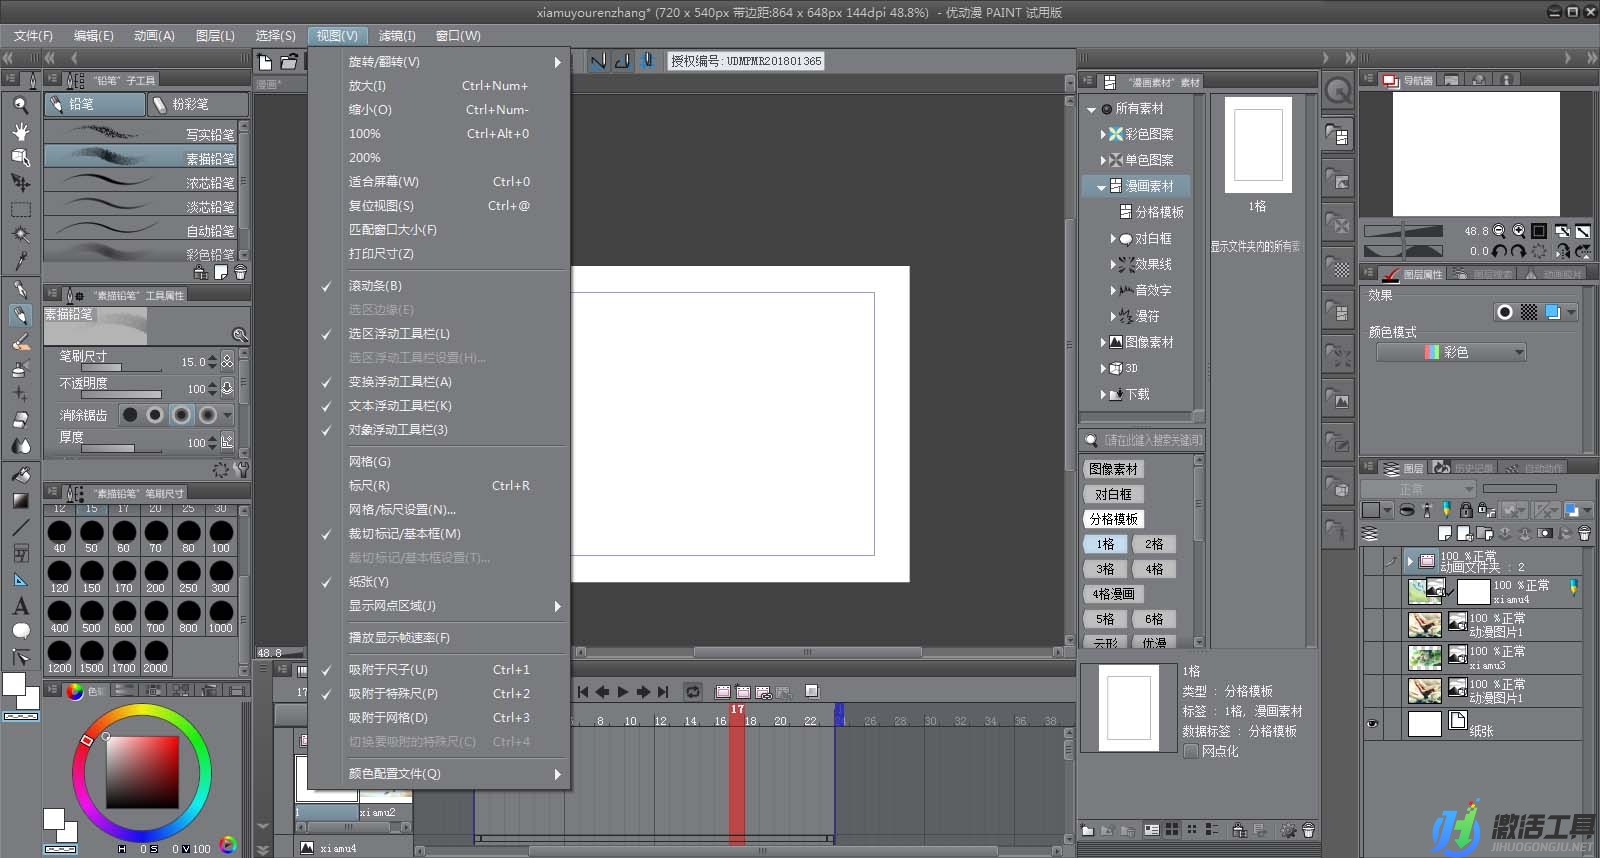Image resolution: width=1601 pixels, height=858 pixels.
Task: Select the rectangular marquee selection tool
Action: coord(20,209)
